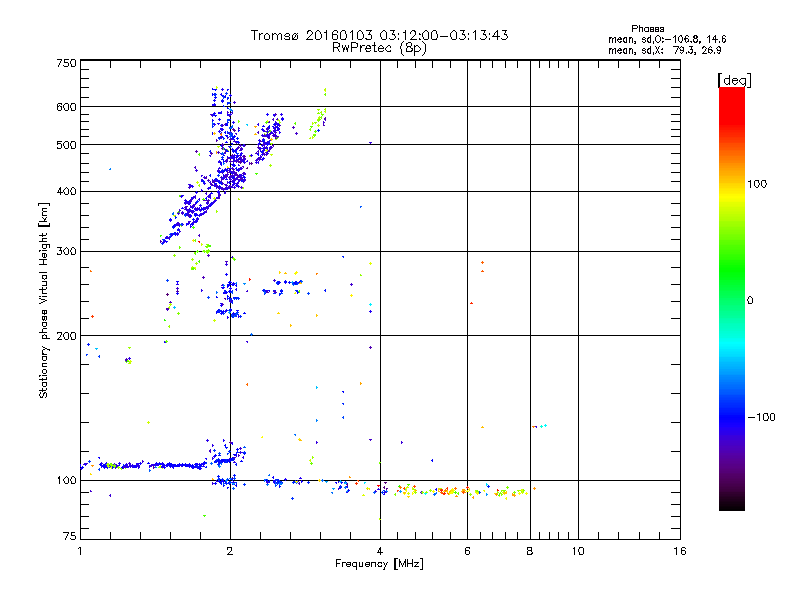
Task: Click the y-axis tick label '100'
Action: pyautogui.click(x=67, y=481)
